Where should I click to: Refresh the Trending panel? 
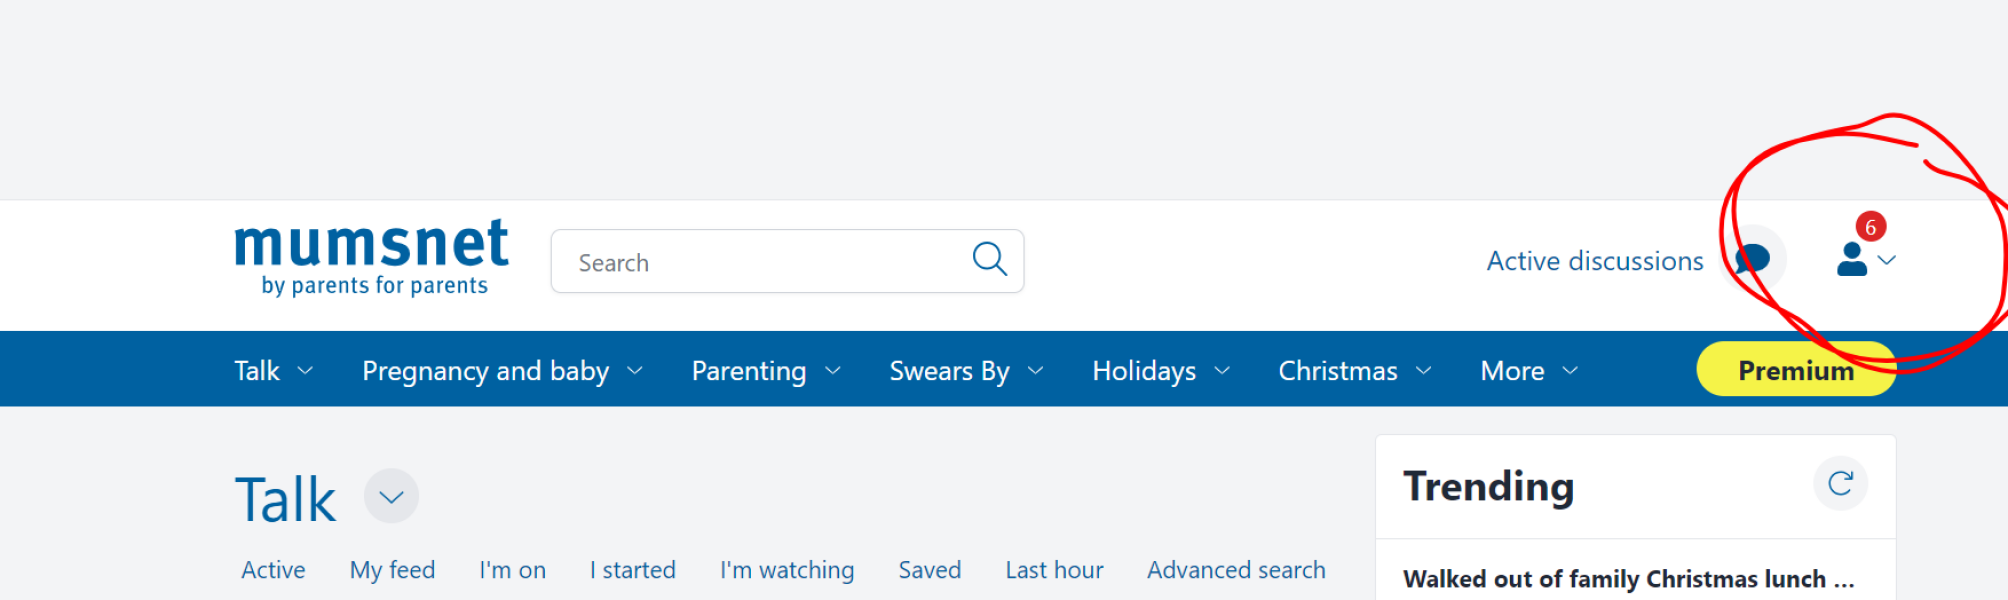tap(1840, 483)
